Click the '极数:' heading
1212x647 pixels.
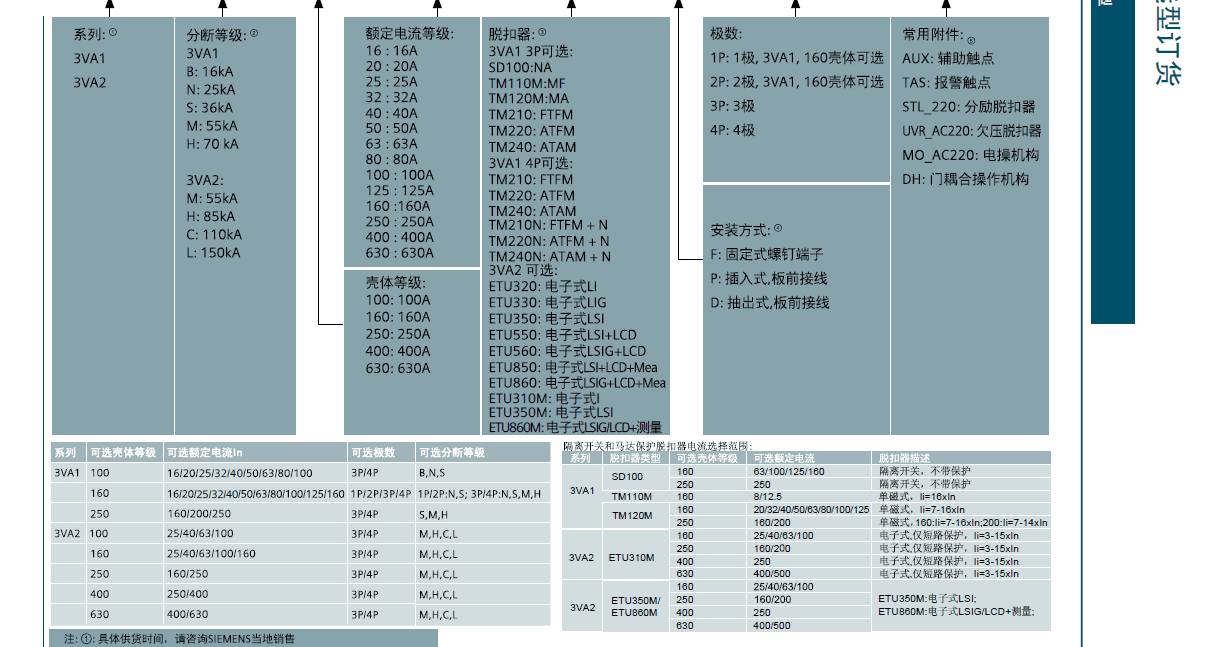pos(726,34)
